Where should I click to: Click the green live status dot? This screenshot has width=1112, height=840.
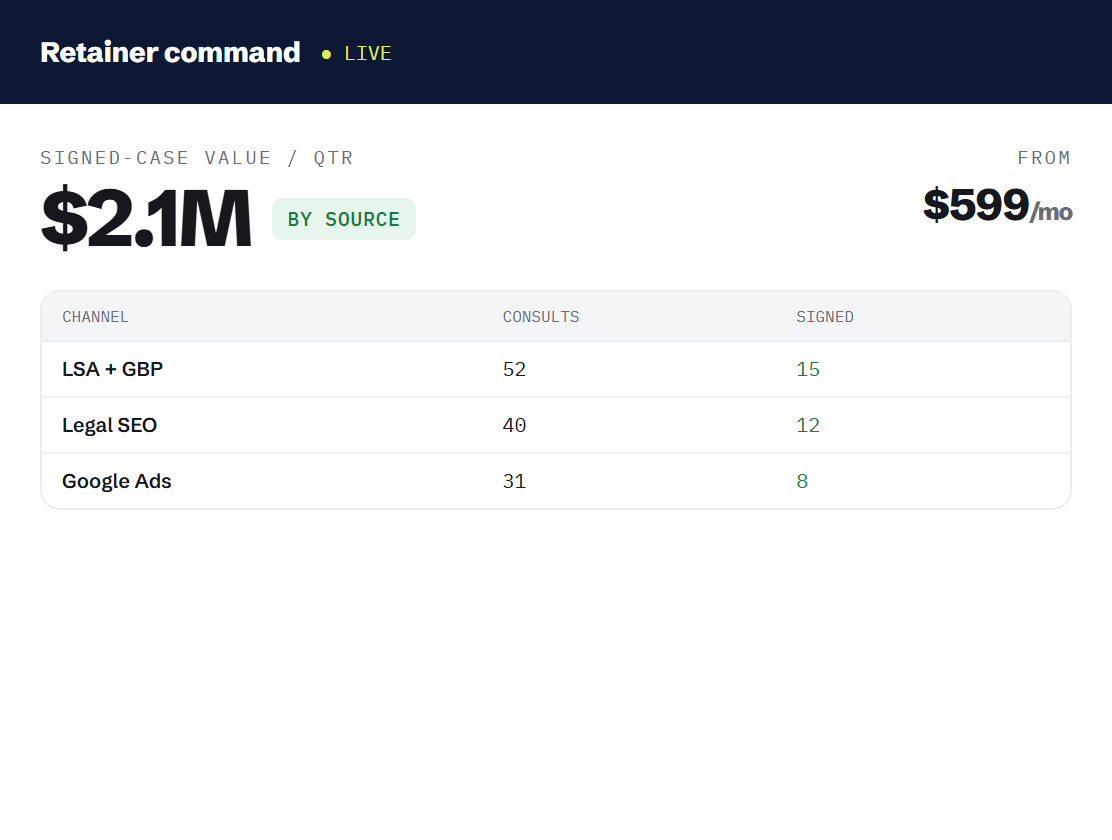[x=326, y=55]
